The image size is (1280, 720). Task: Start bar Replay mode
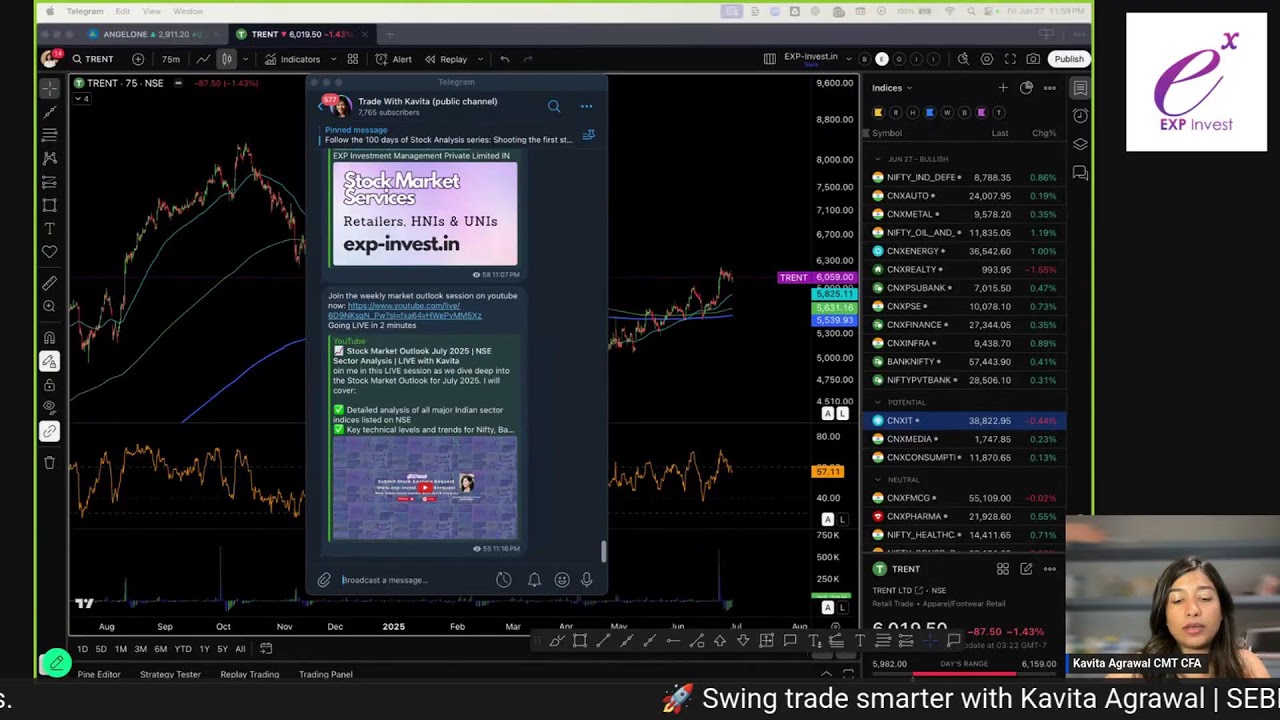(x=446, y=59)
